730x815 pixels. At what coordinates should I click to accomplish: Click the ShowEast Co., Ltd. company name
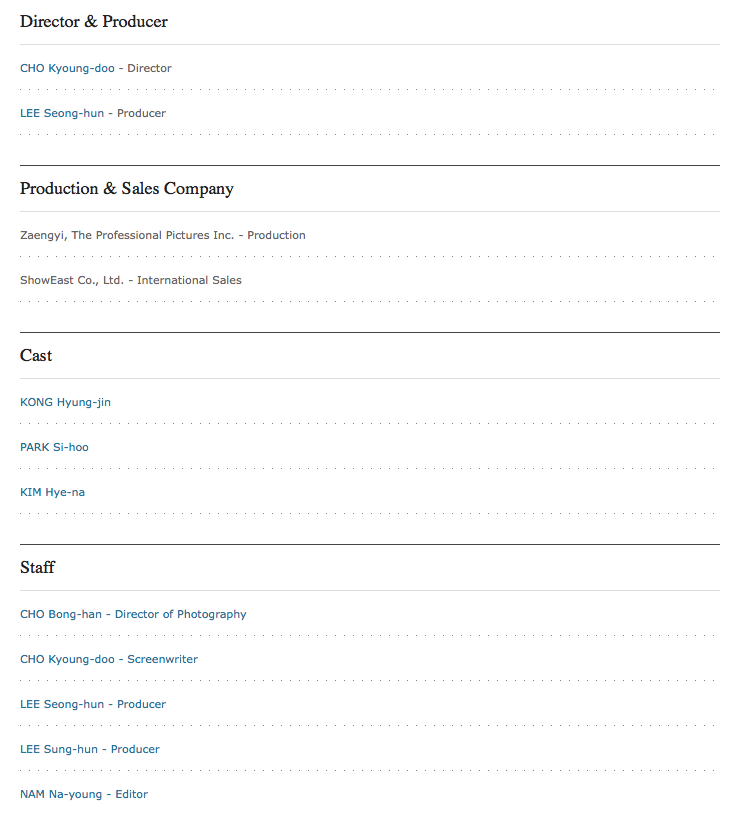pos(72,281)
